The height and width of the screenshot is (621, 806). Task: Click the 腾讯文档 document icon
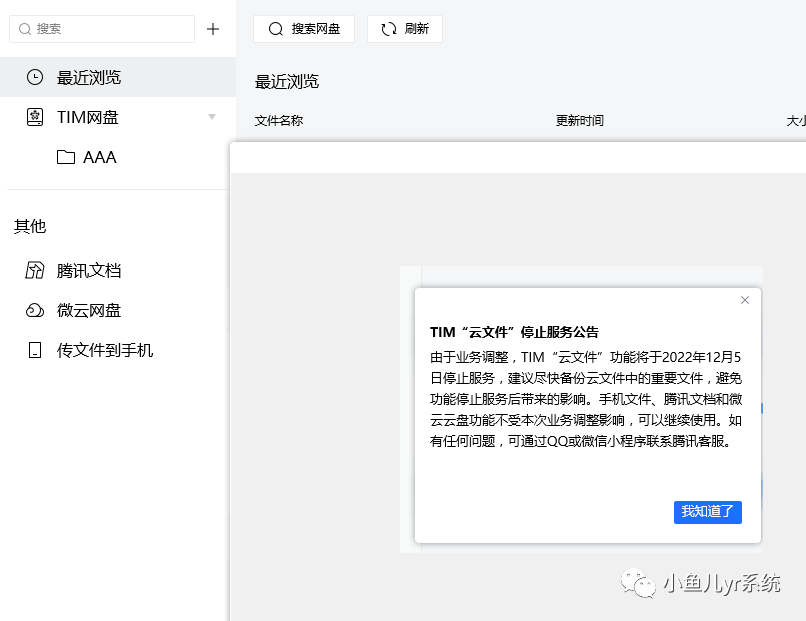point(35,270)
